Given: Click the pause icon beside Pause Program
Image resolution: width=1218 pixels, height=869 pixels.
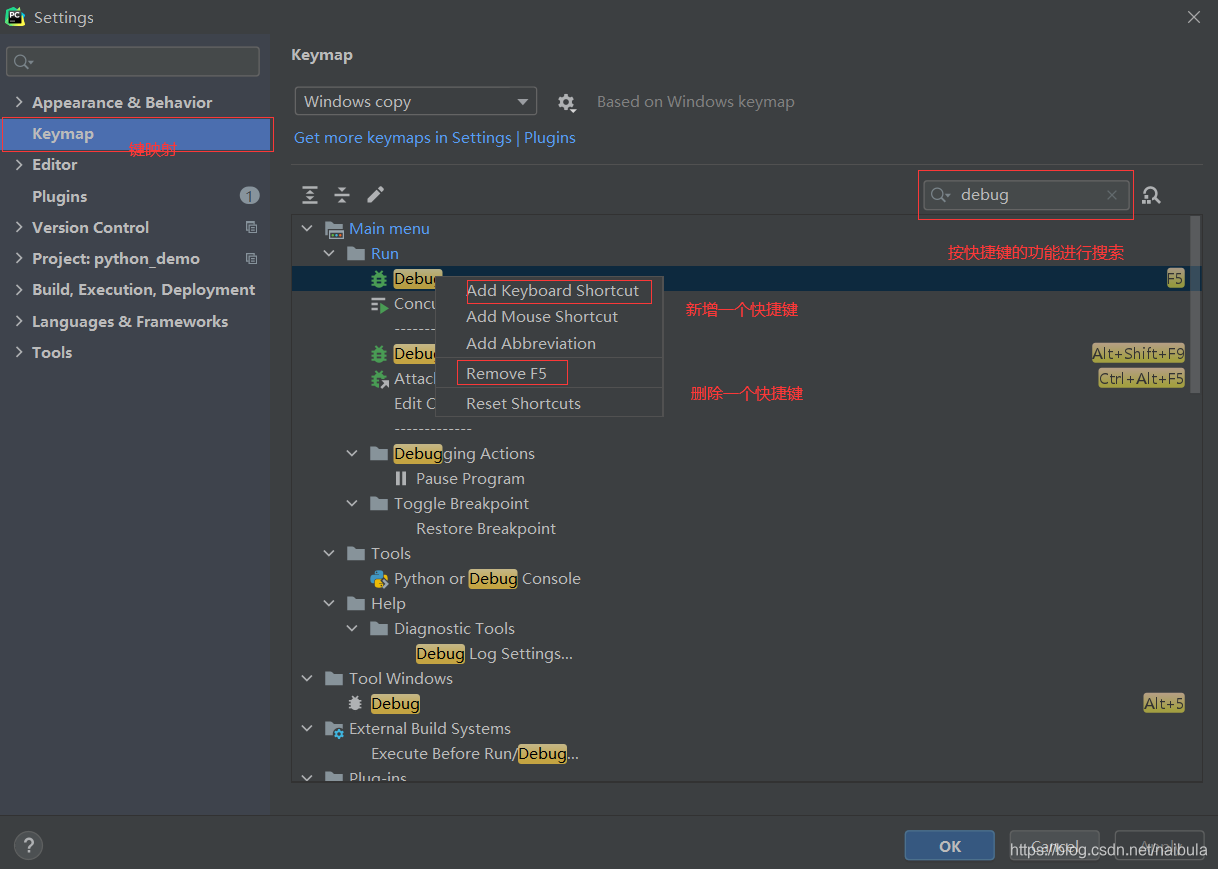Looking at the screenshot, I should point(401,479).
